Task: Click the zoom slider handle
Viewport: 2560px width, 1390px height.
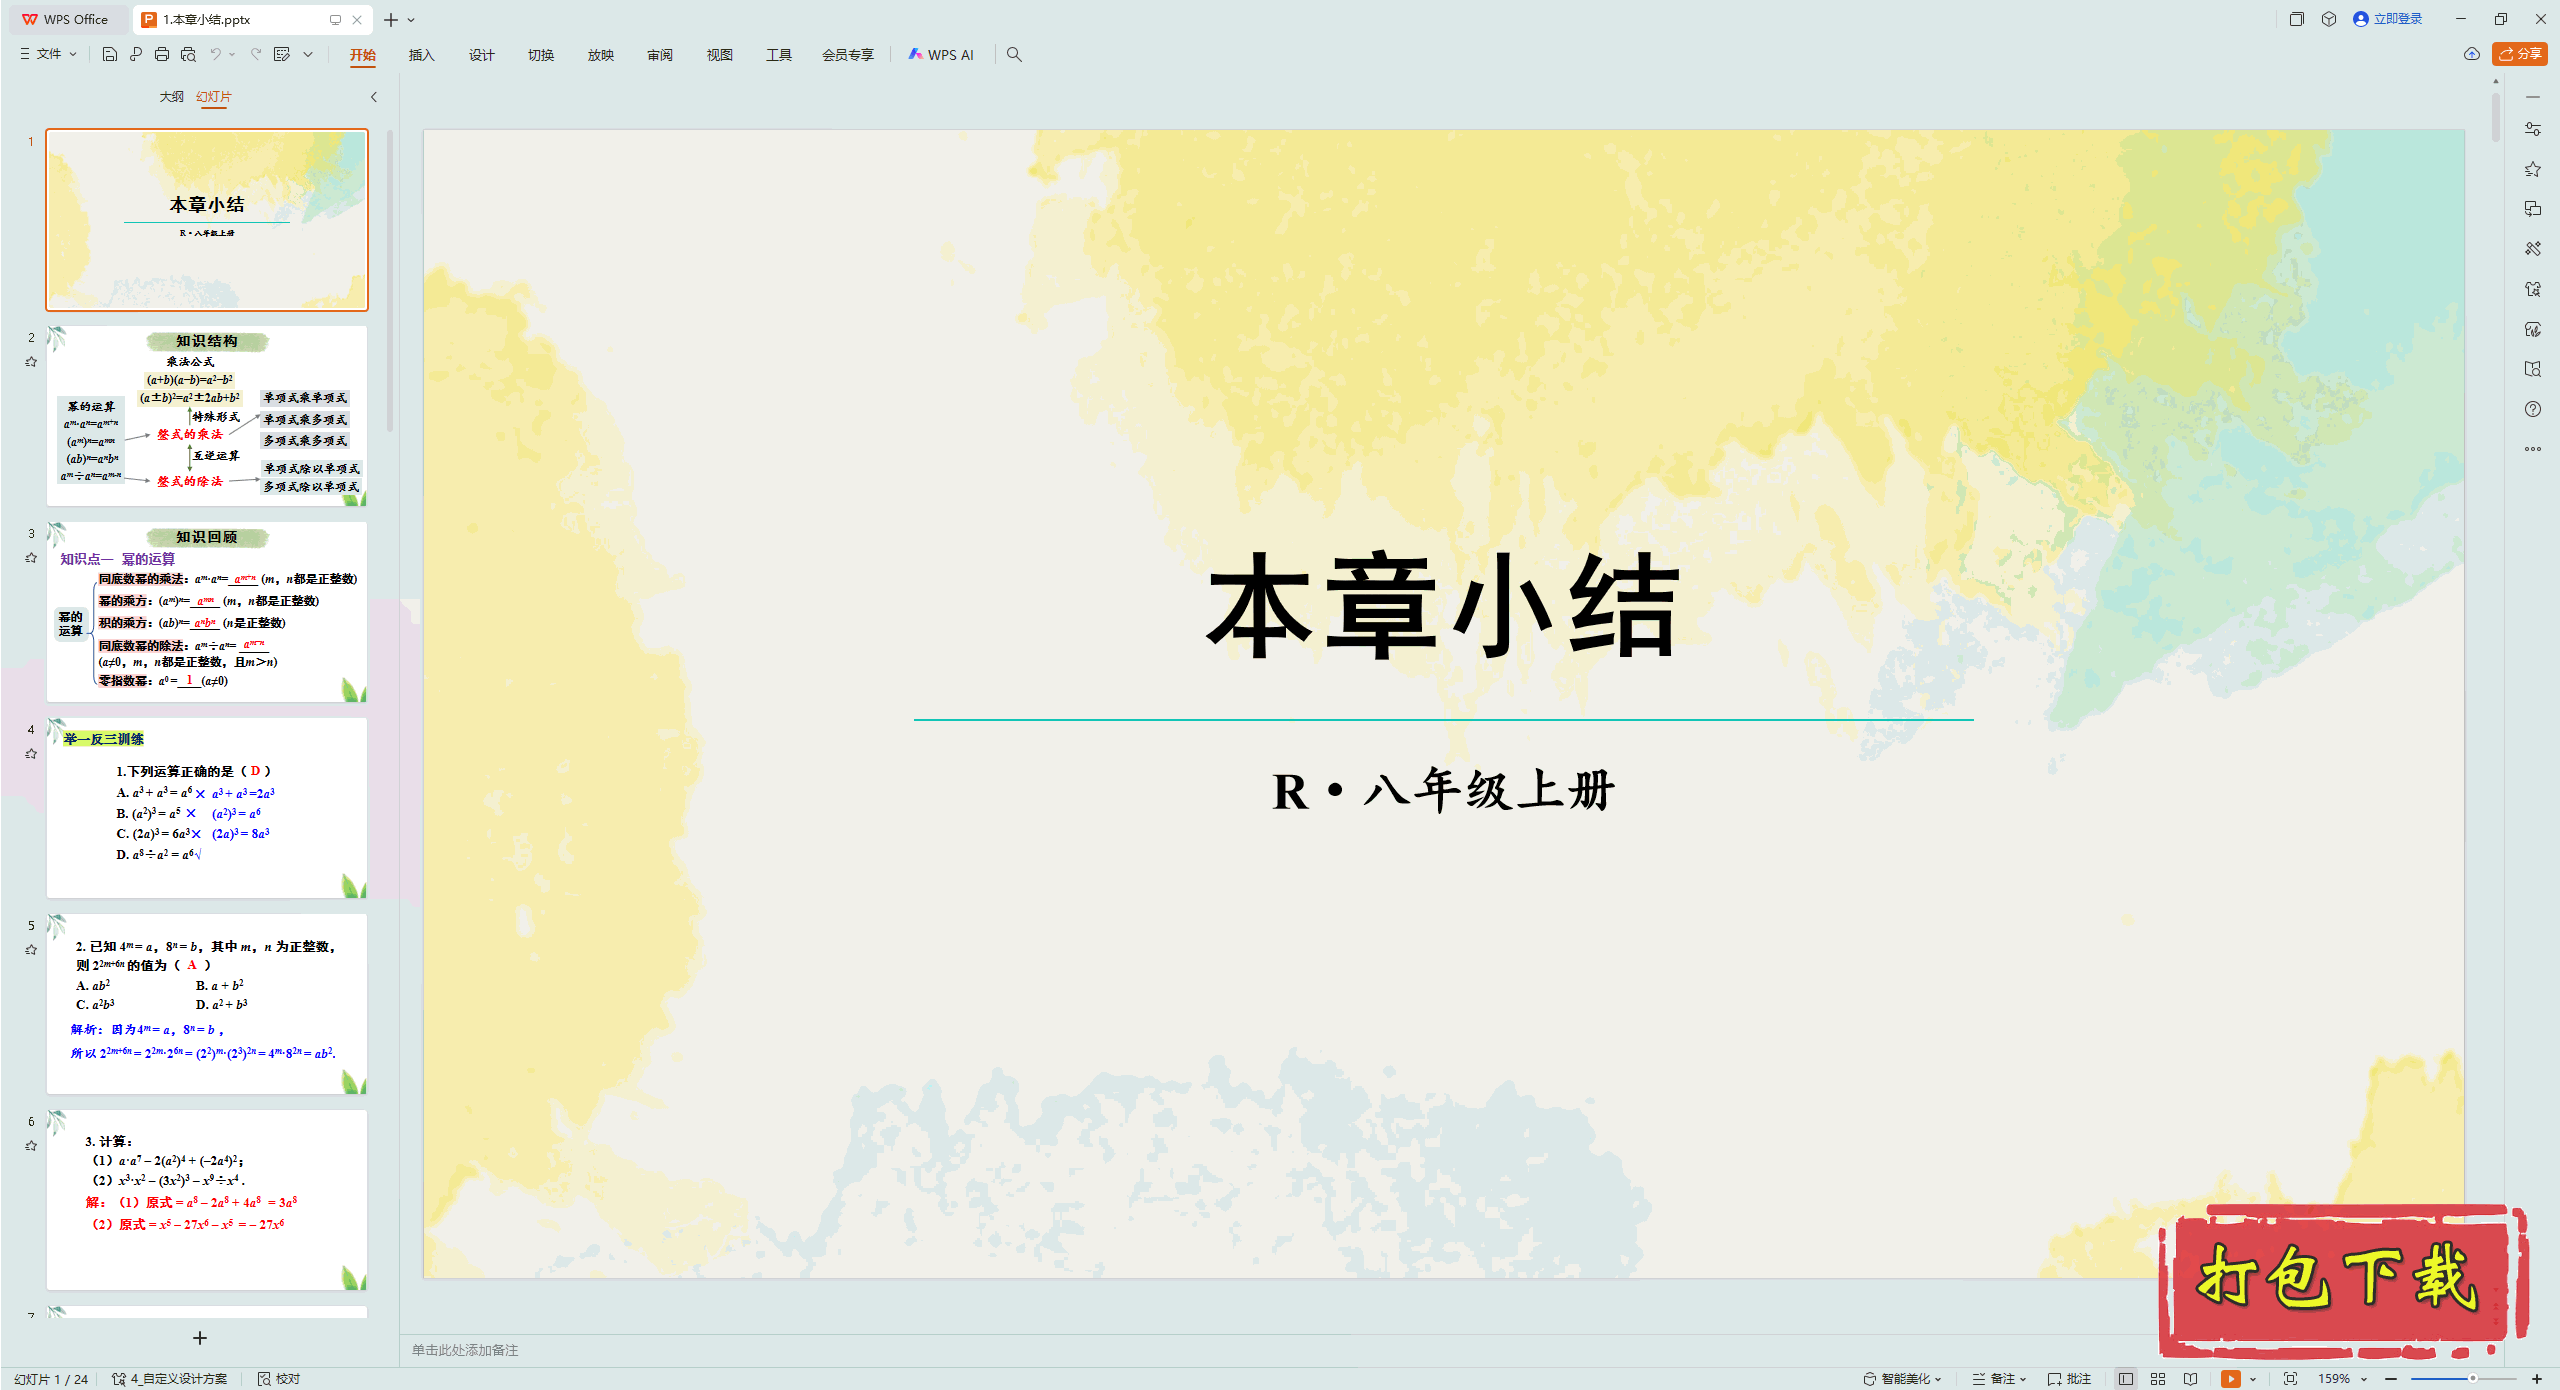Action: [2472, 1378]
